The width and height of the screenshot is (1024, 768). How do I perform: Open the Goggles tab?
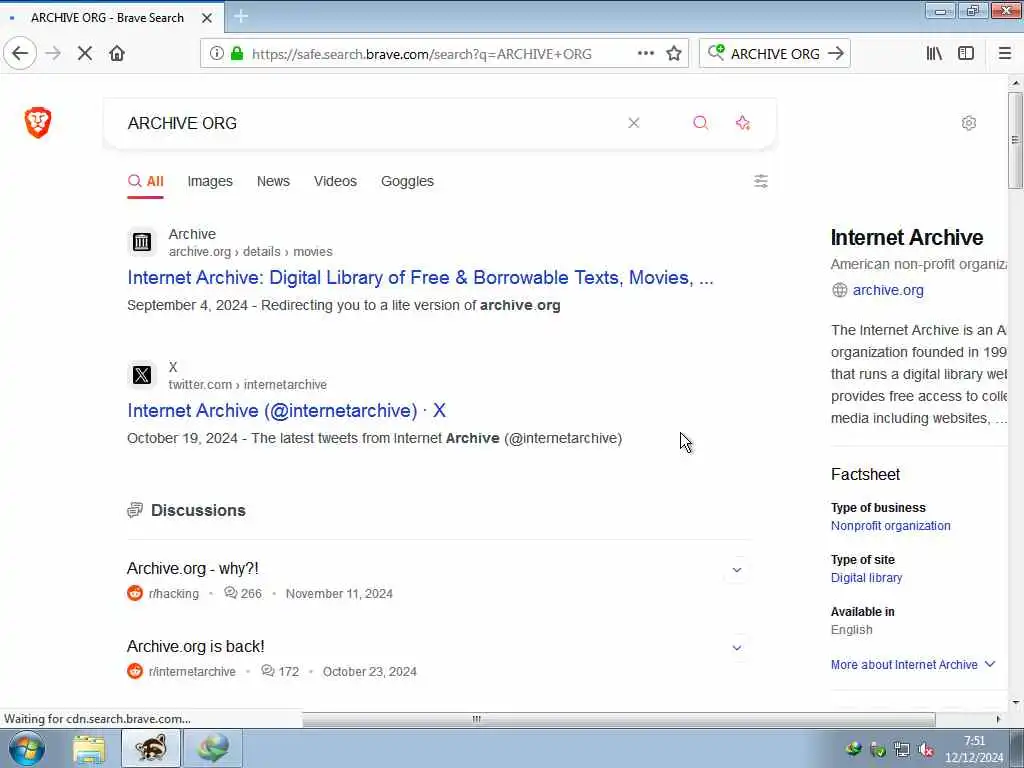coord(408,181)
